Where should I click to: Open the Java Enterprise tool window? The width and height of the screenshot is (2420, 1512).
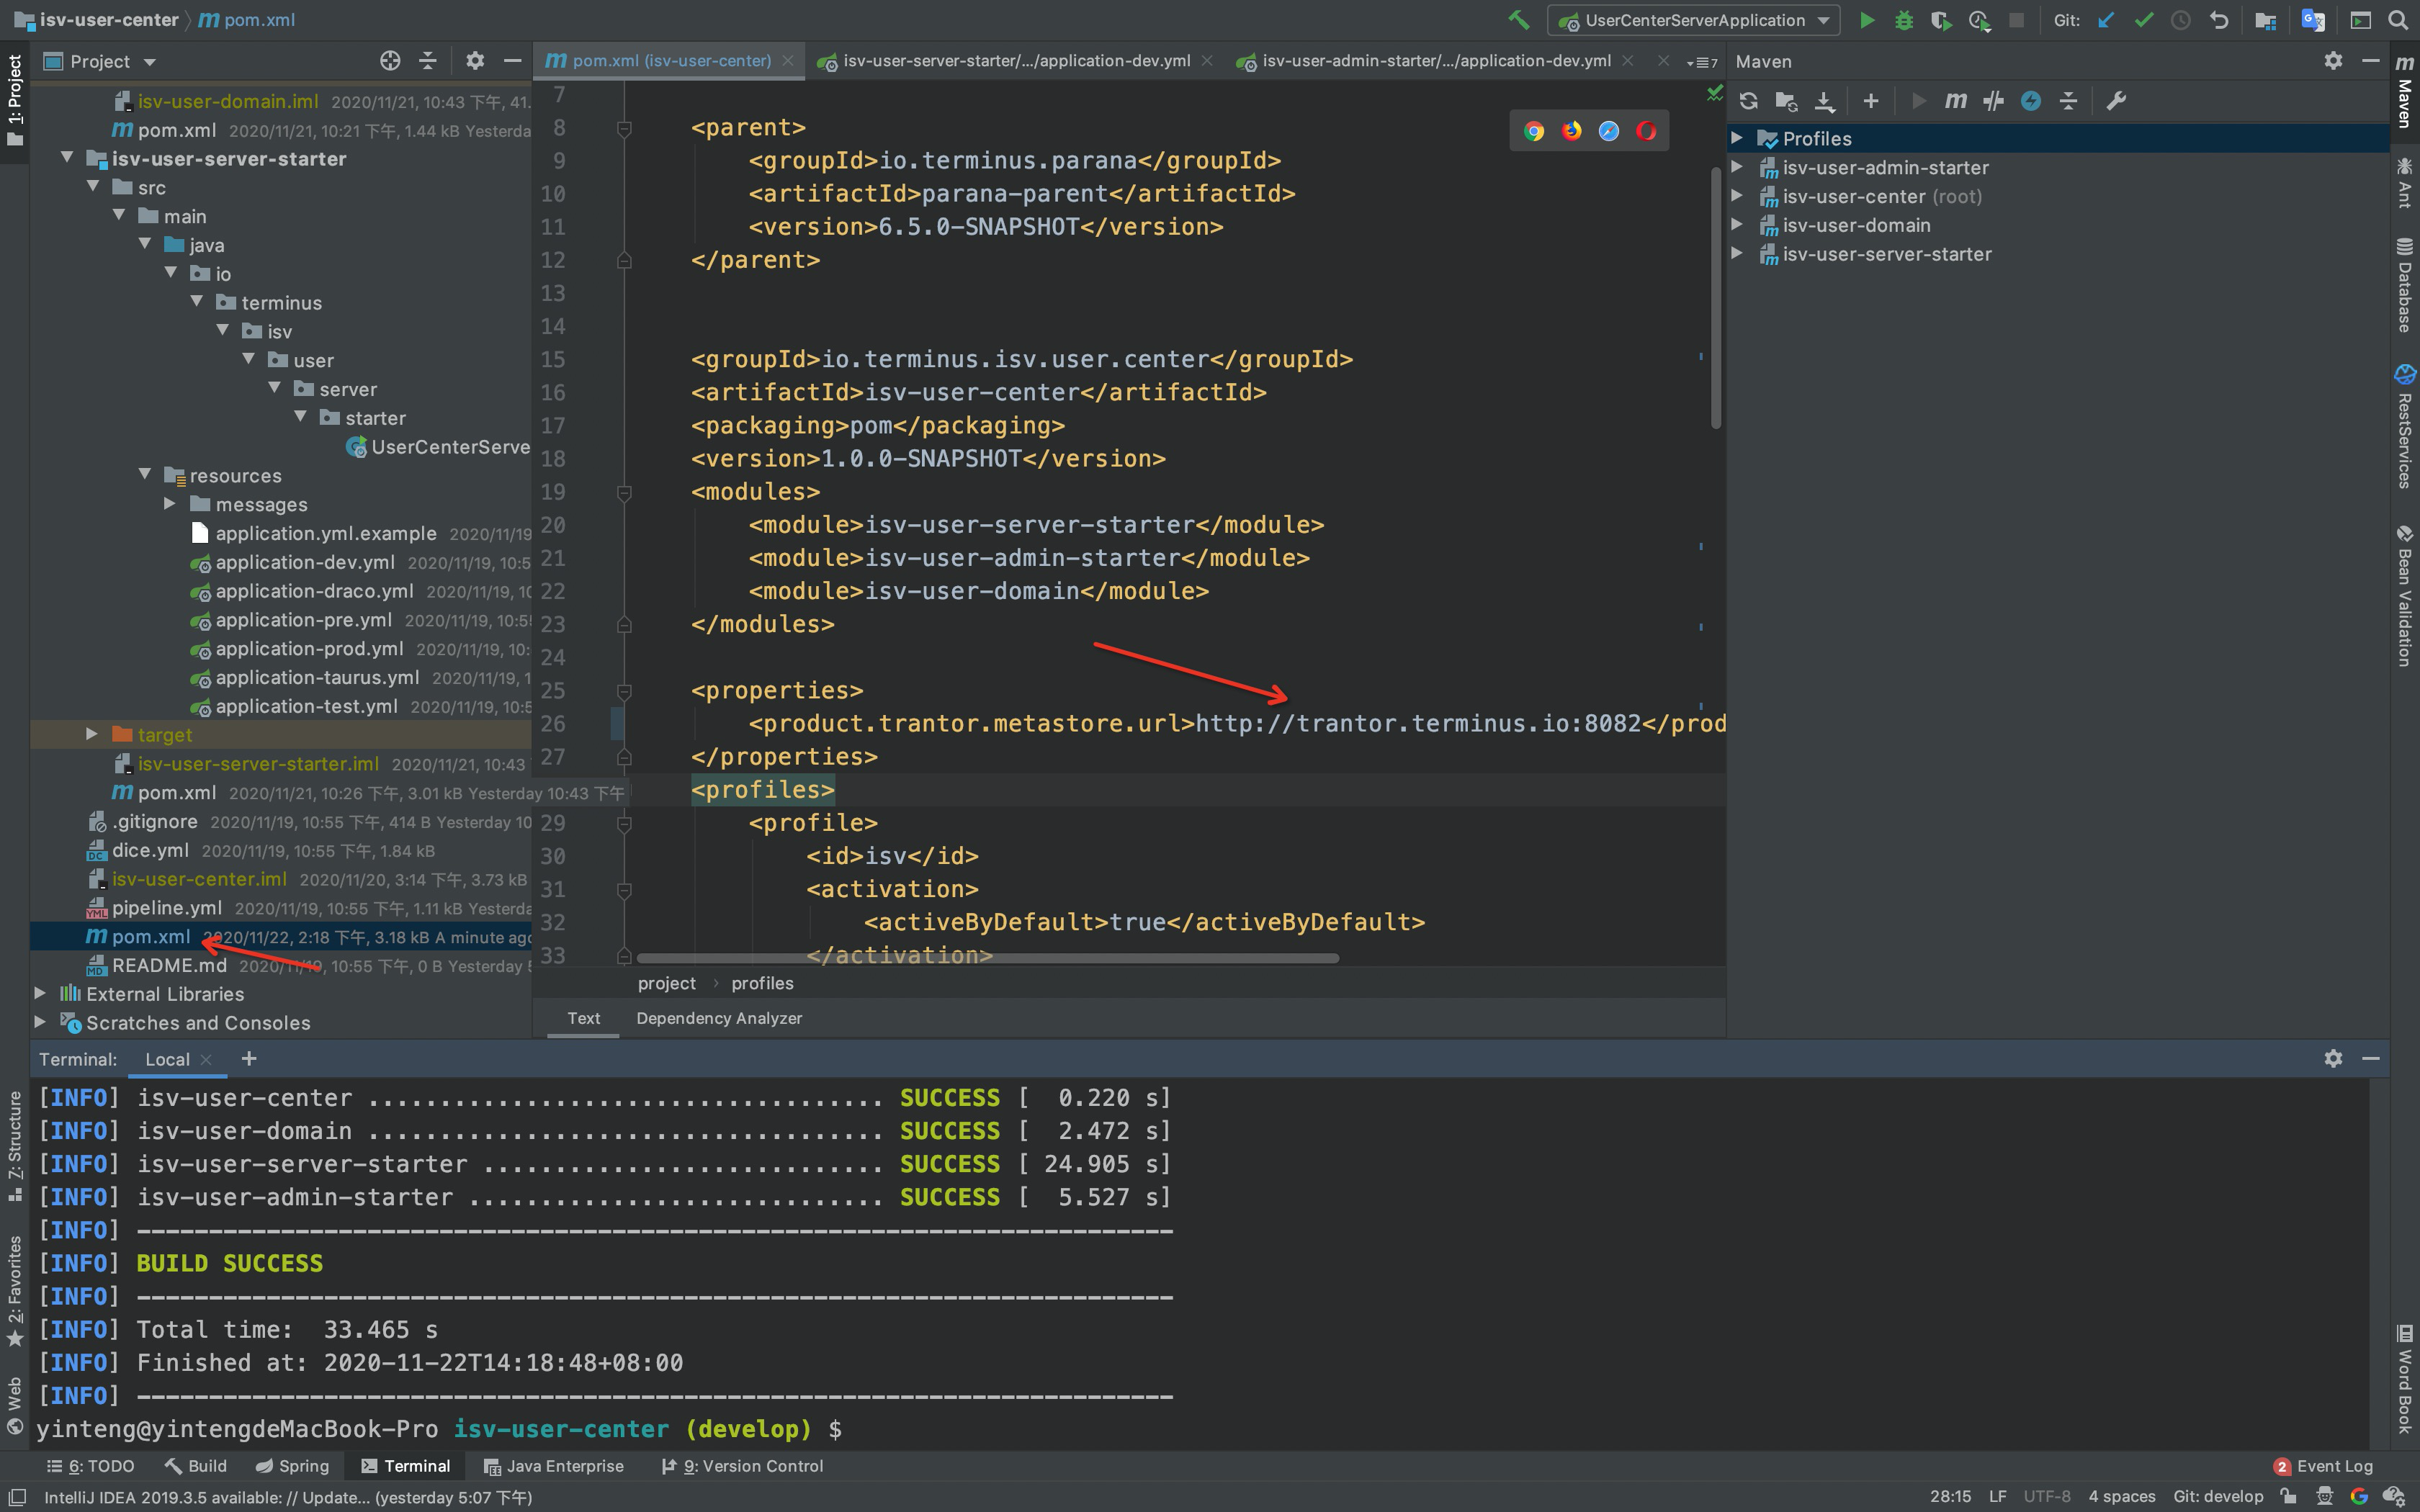553,1466
